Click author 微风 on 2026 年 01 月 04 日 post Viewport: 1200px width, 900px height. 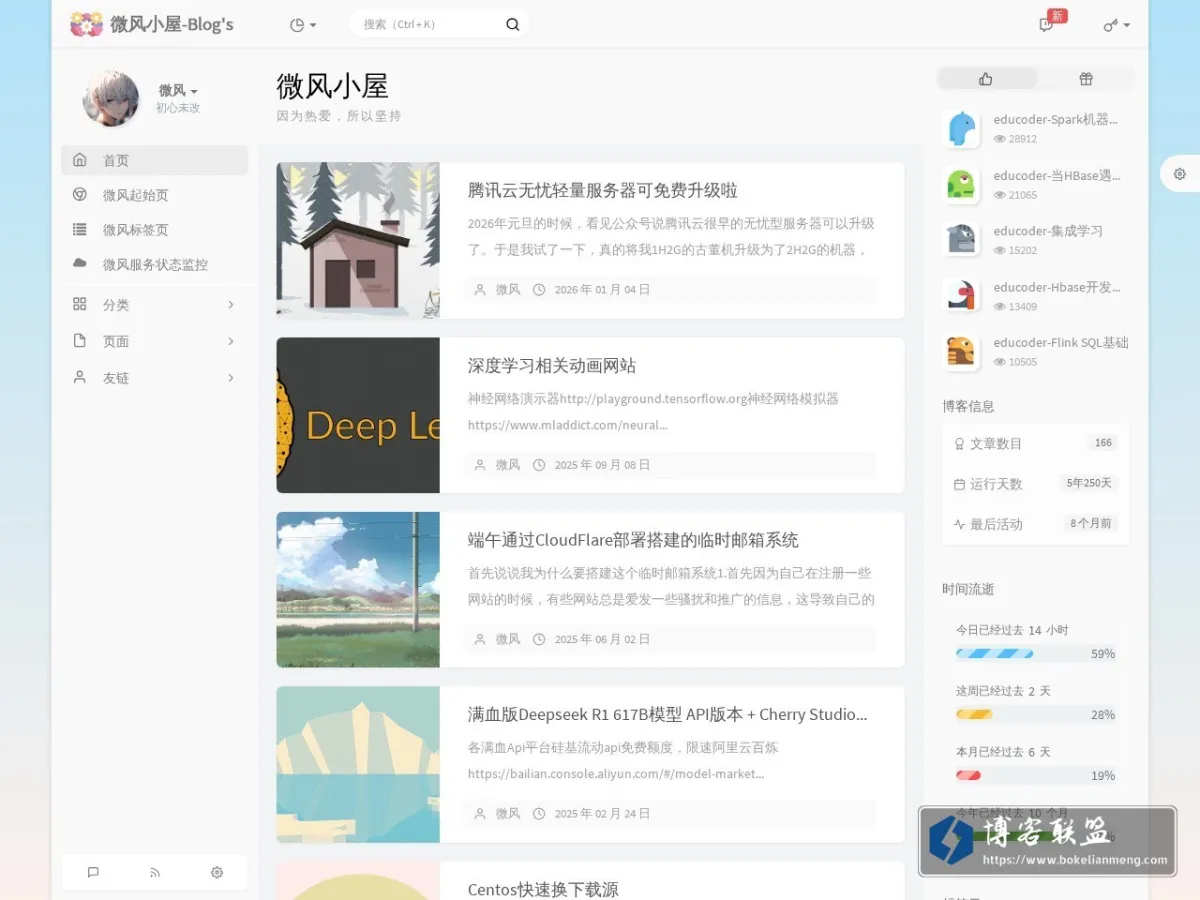pos(508,290)
